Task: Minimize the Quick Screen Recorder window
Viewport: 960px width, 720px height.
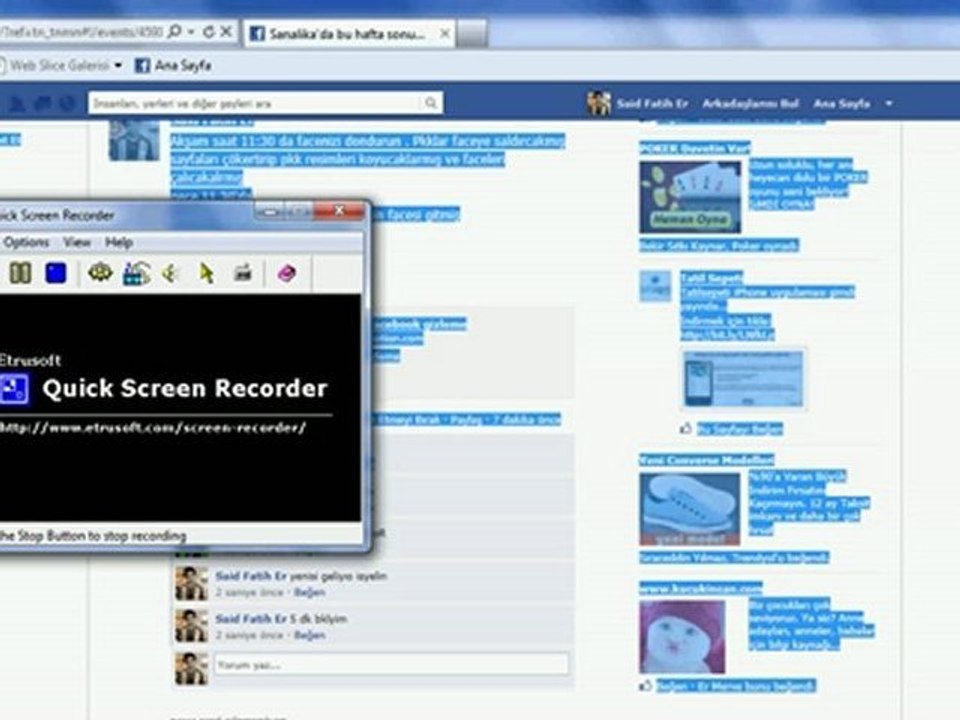Action: tap(269, 211)
